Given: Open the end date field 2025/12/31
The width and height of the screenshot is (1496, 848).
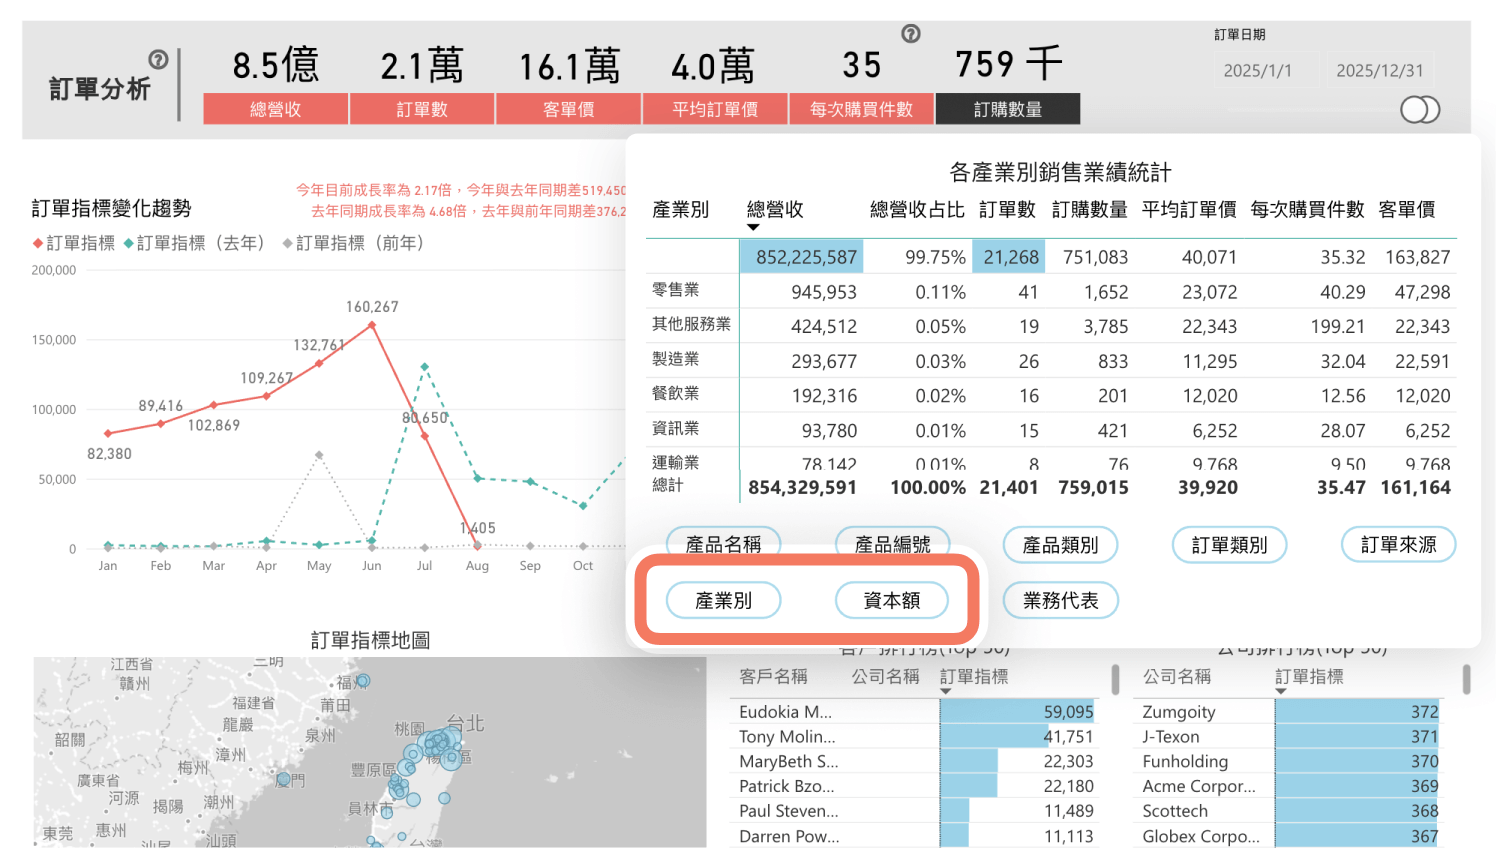Looking at the screenshot, I should point(1379,71).
